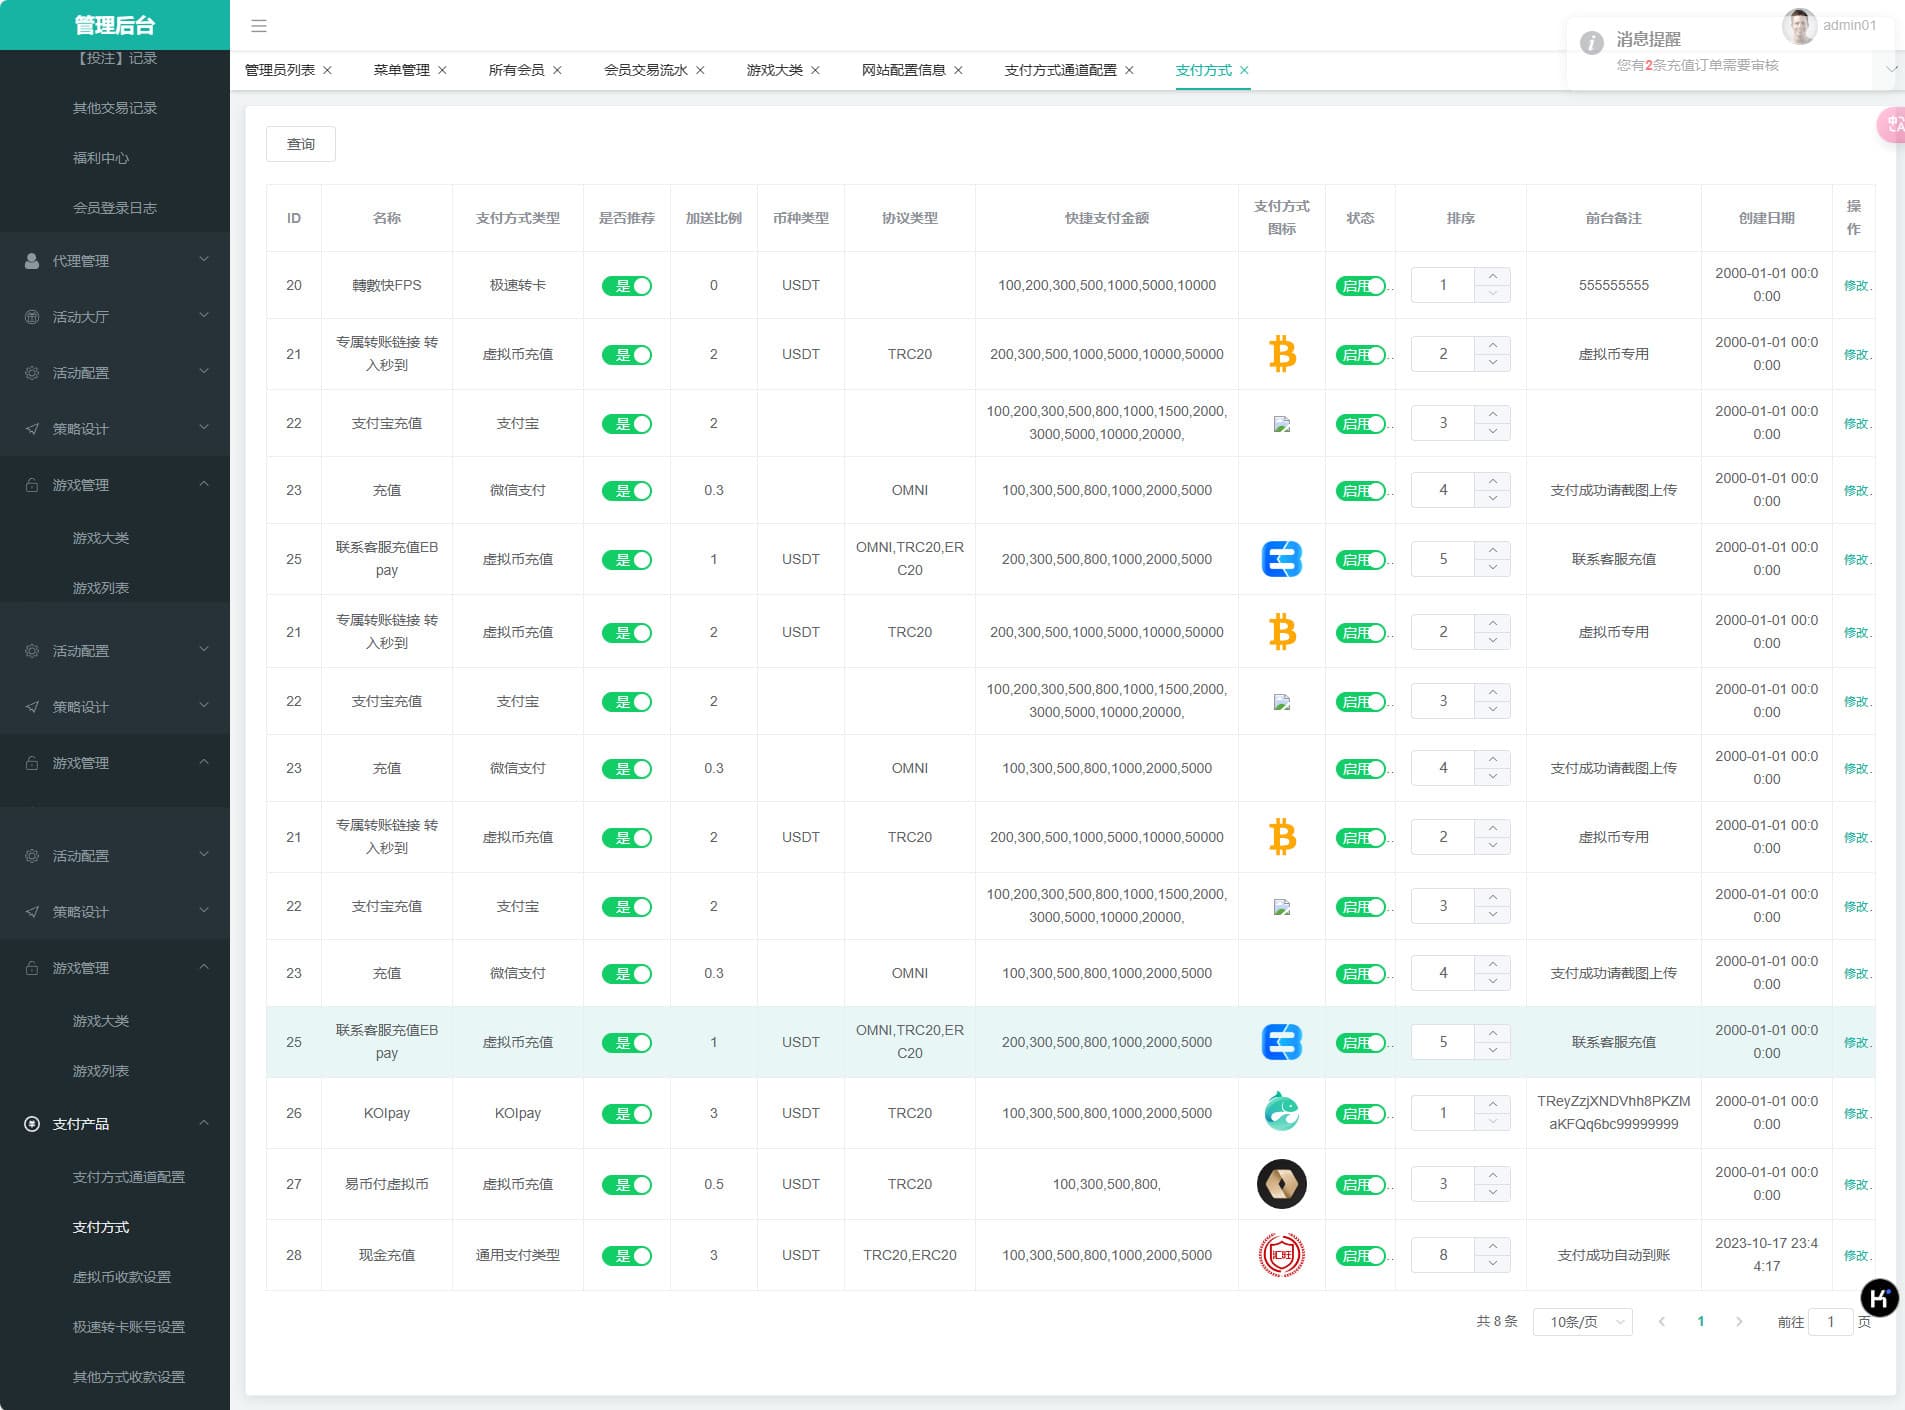Image resolution: width=1905 pixels, height=1410 pixels.
Task: Increase 排序 value for 现金充值 row
Action: point(1492,1246)
